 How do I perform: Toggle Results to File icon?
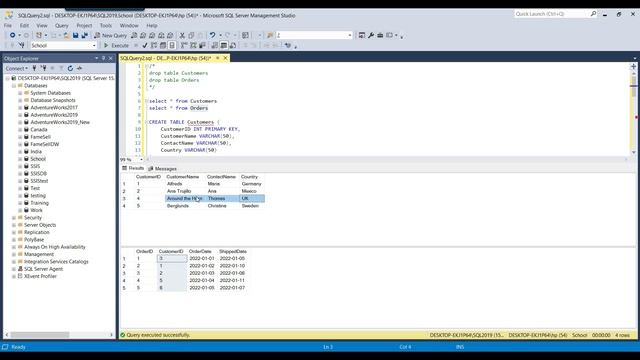click(233, 45)
